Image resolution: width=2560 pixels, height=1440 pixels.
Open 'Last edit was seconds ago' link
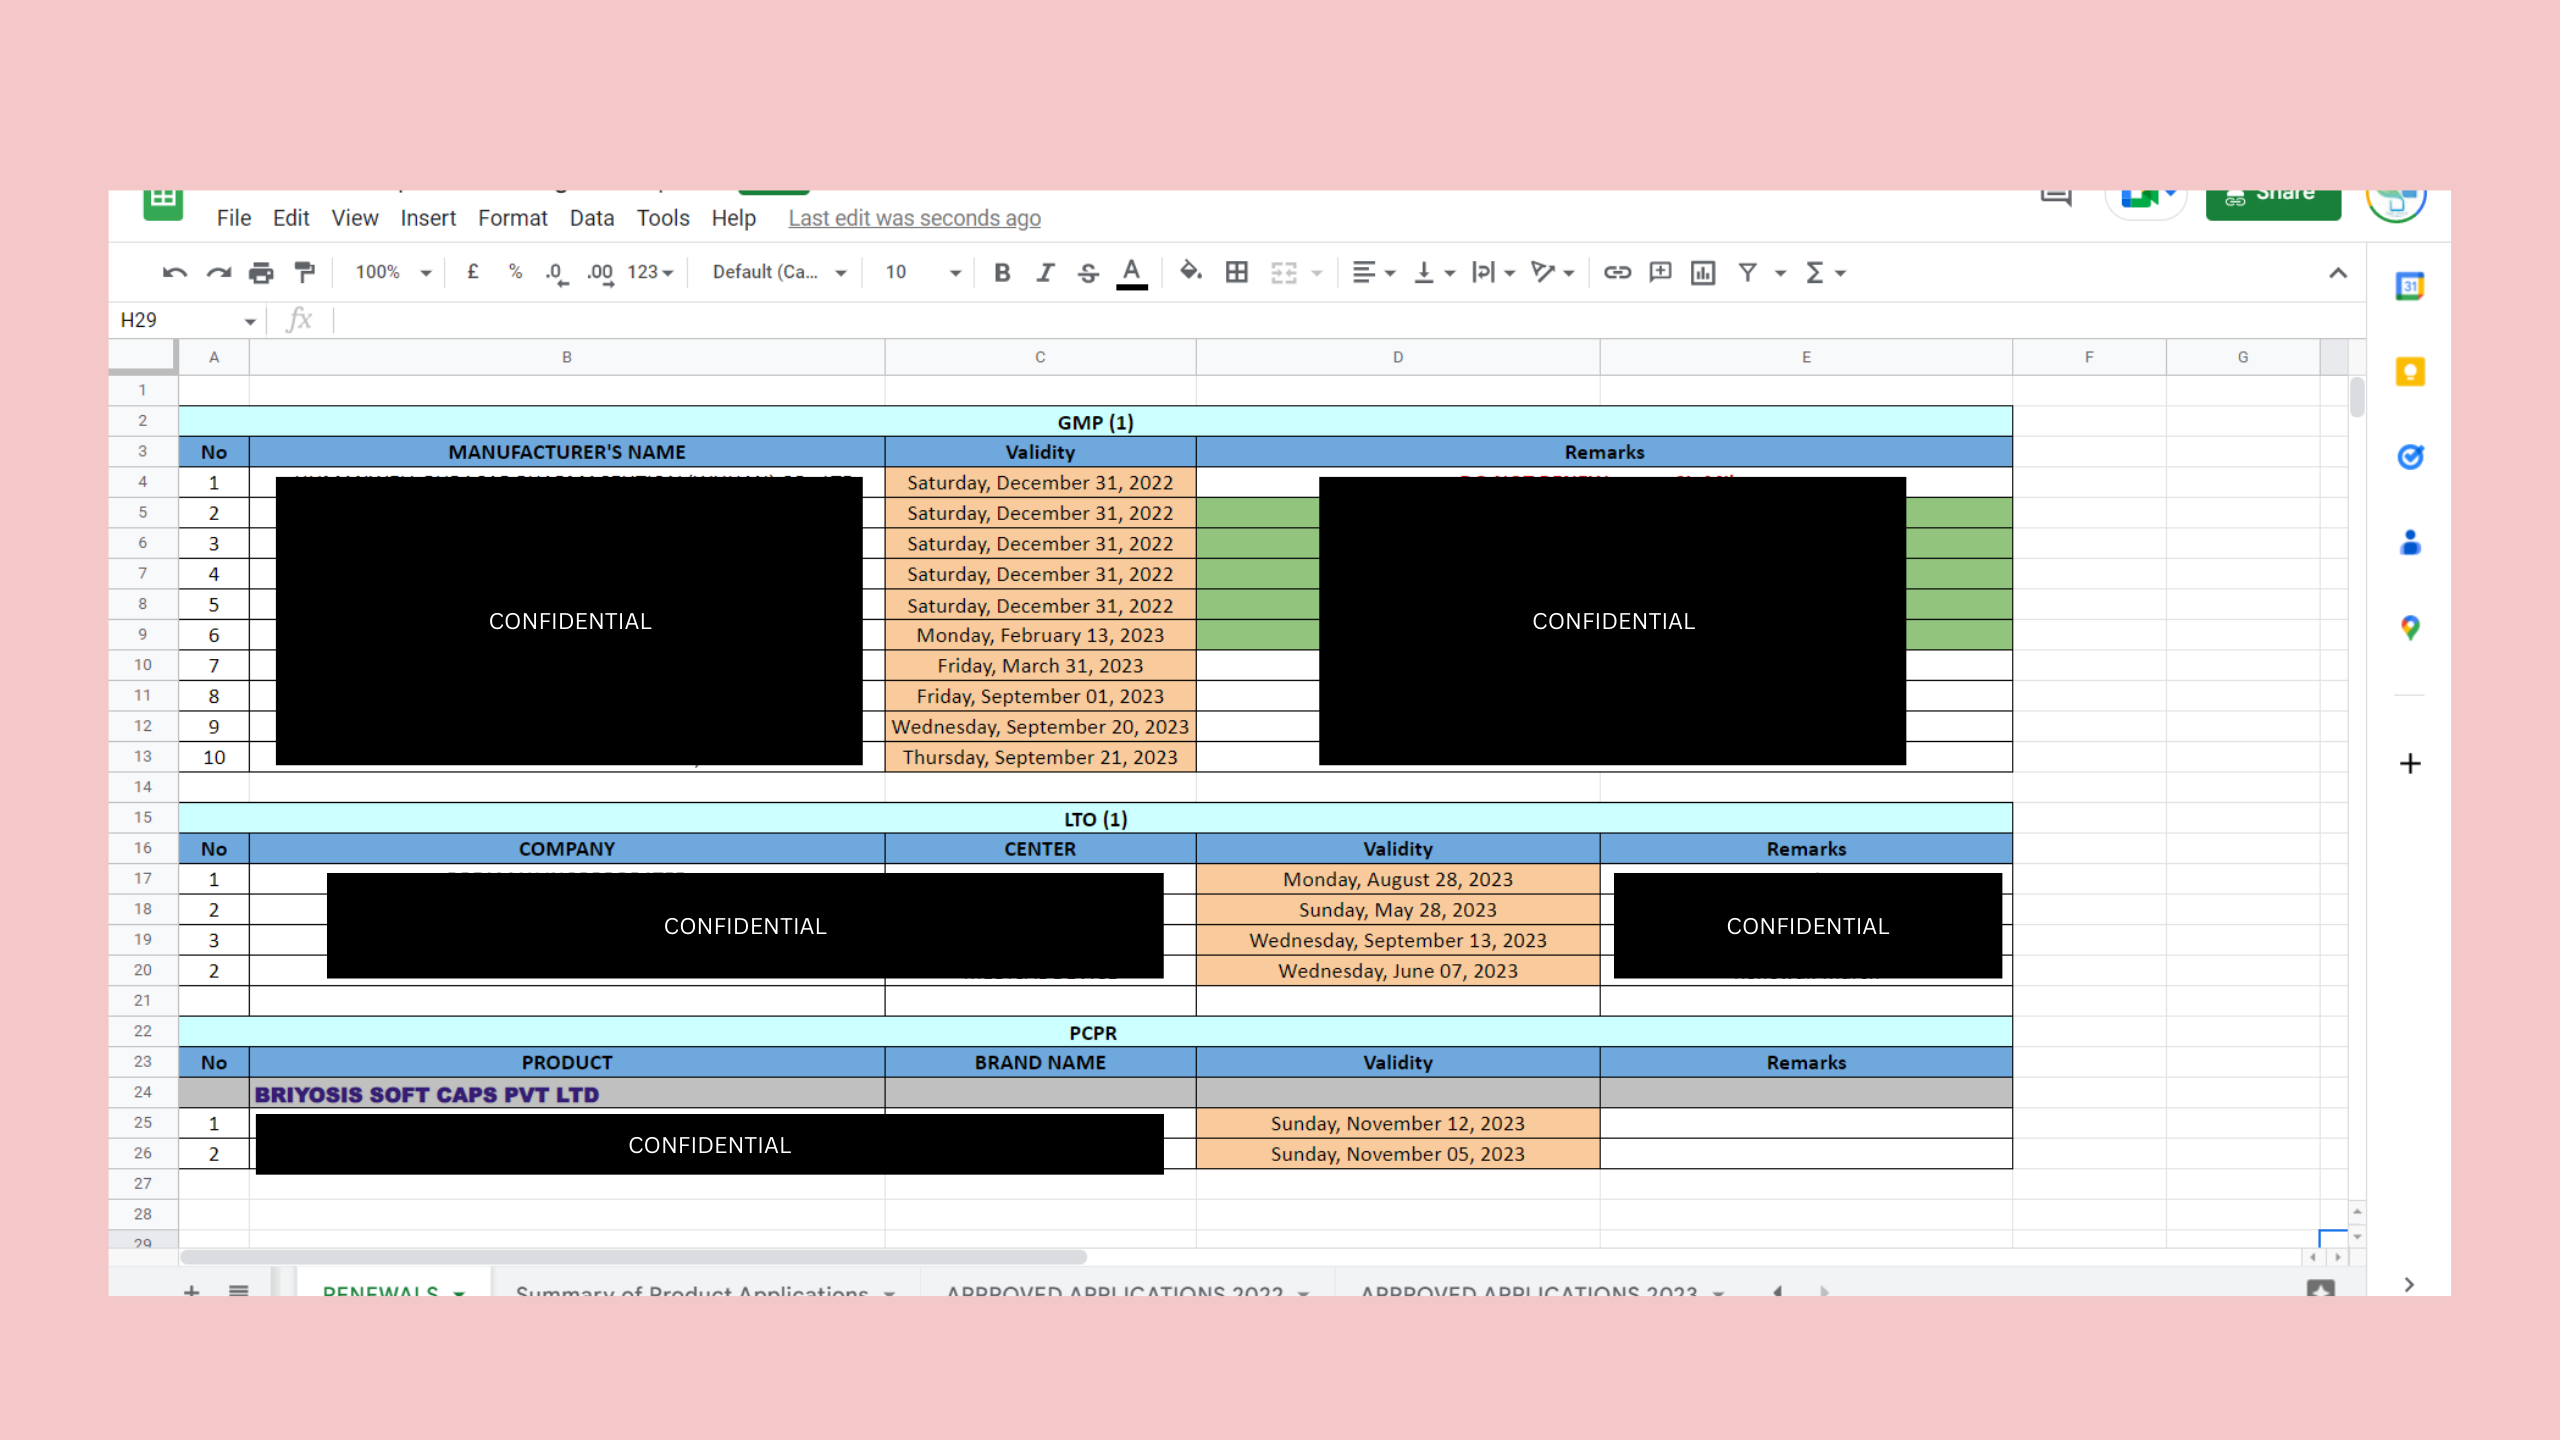[914, 218]
